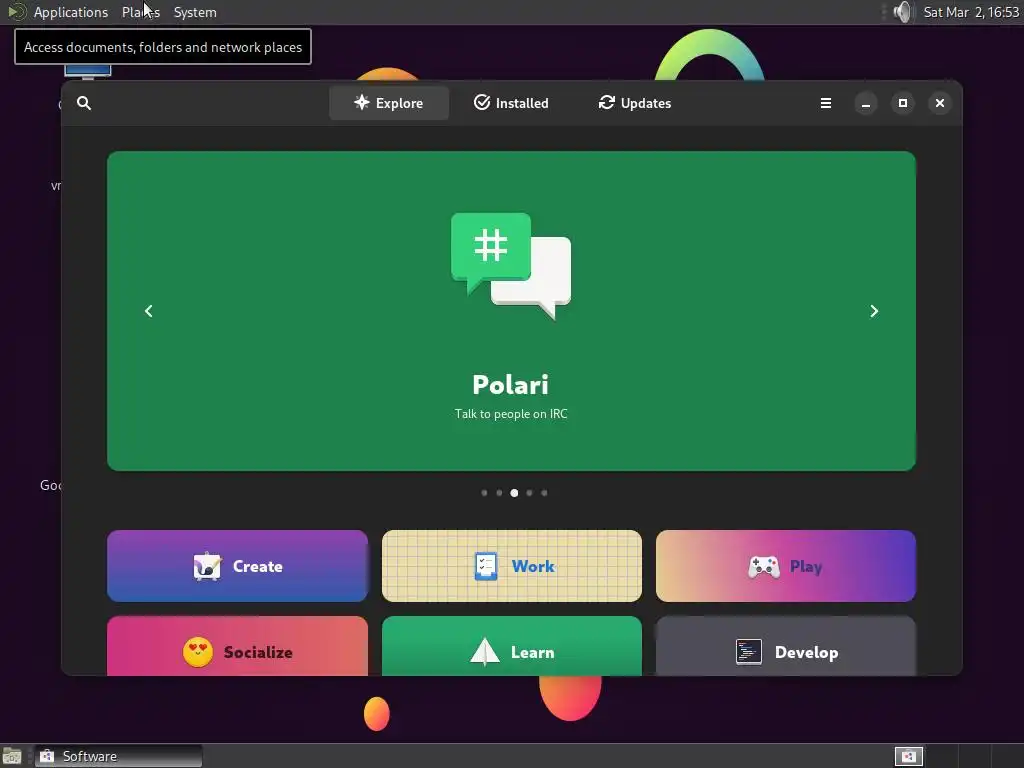Open the Work category
Image resolution: width=1024 pixels, height=768 pixels.
[512, 566]
